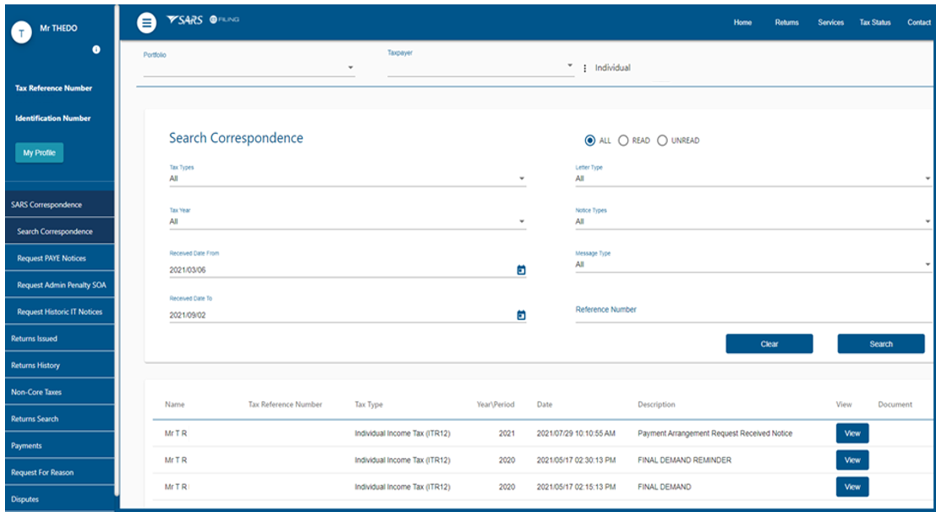Expand the Tax Types dropdown

coord(346,179)
